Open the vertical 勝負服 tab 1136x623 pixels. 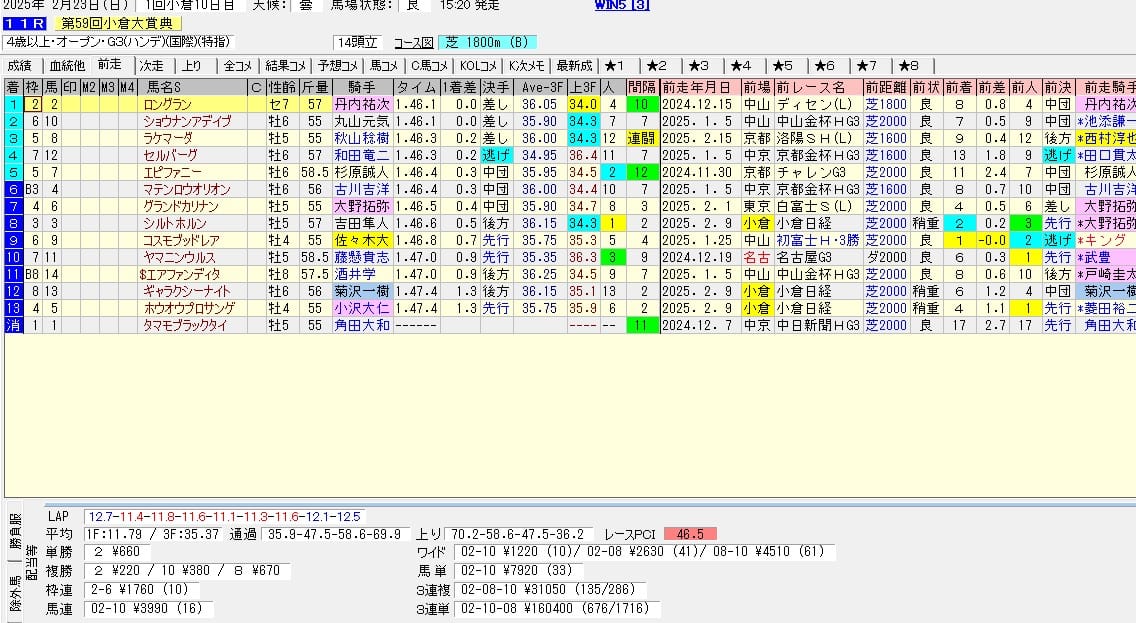click(14, 531)
